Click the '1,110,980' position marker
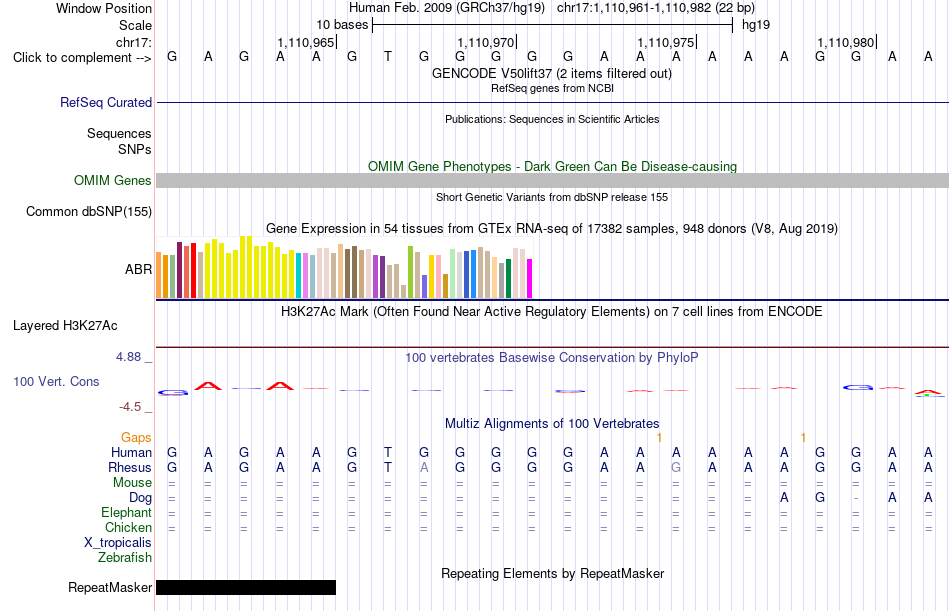Image resolution: width=950 pixels, height=611 pixels. [x=845, y=42]
